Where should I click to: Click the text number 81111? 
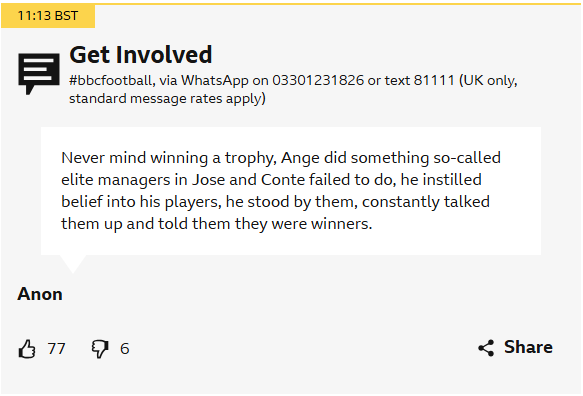tap(434, 80)
